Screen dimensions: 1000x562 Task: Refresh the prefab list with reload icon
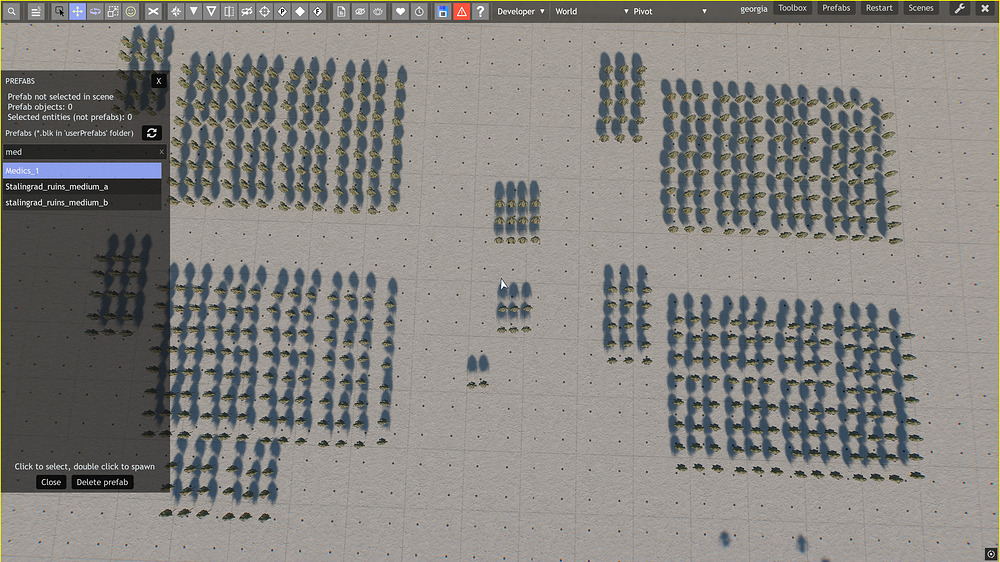coord(152,133)
